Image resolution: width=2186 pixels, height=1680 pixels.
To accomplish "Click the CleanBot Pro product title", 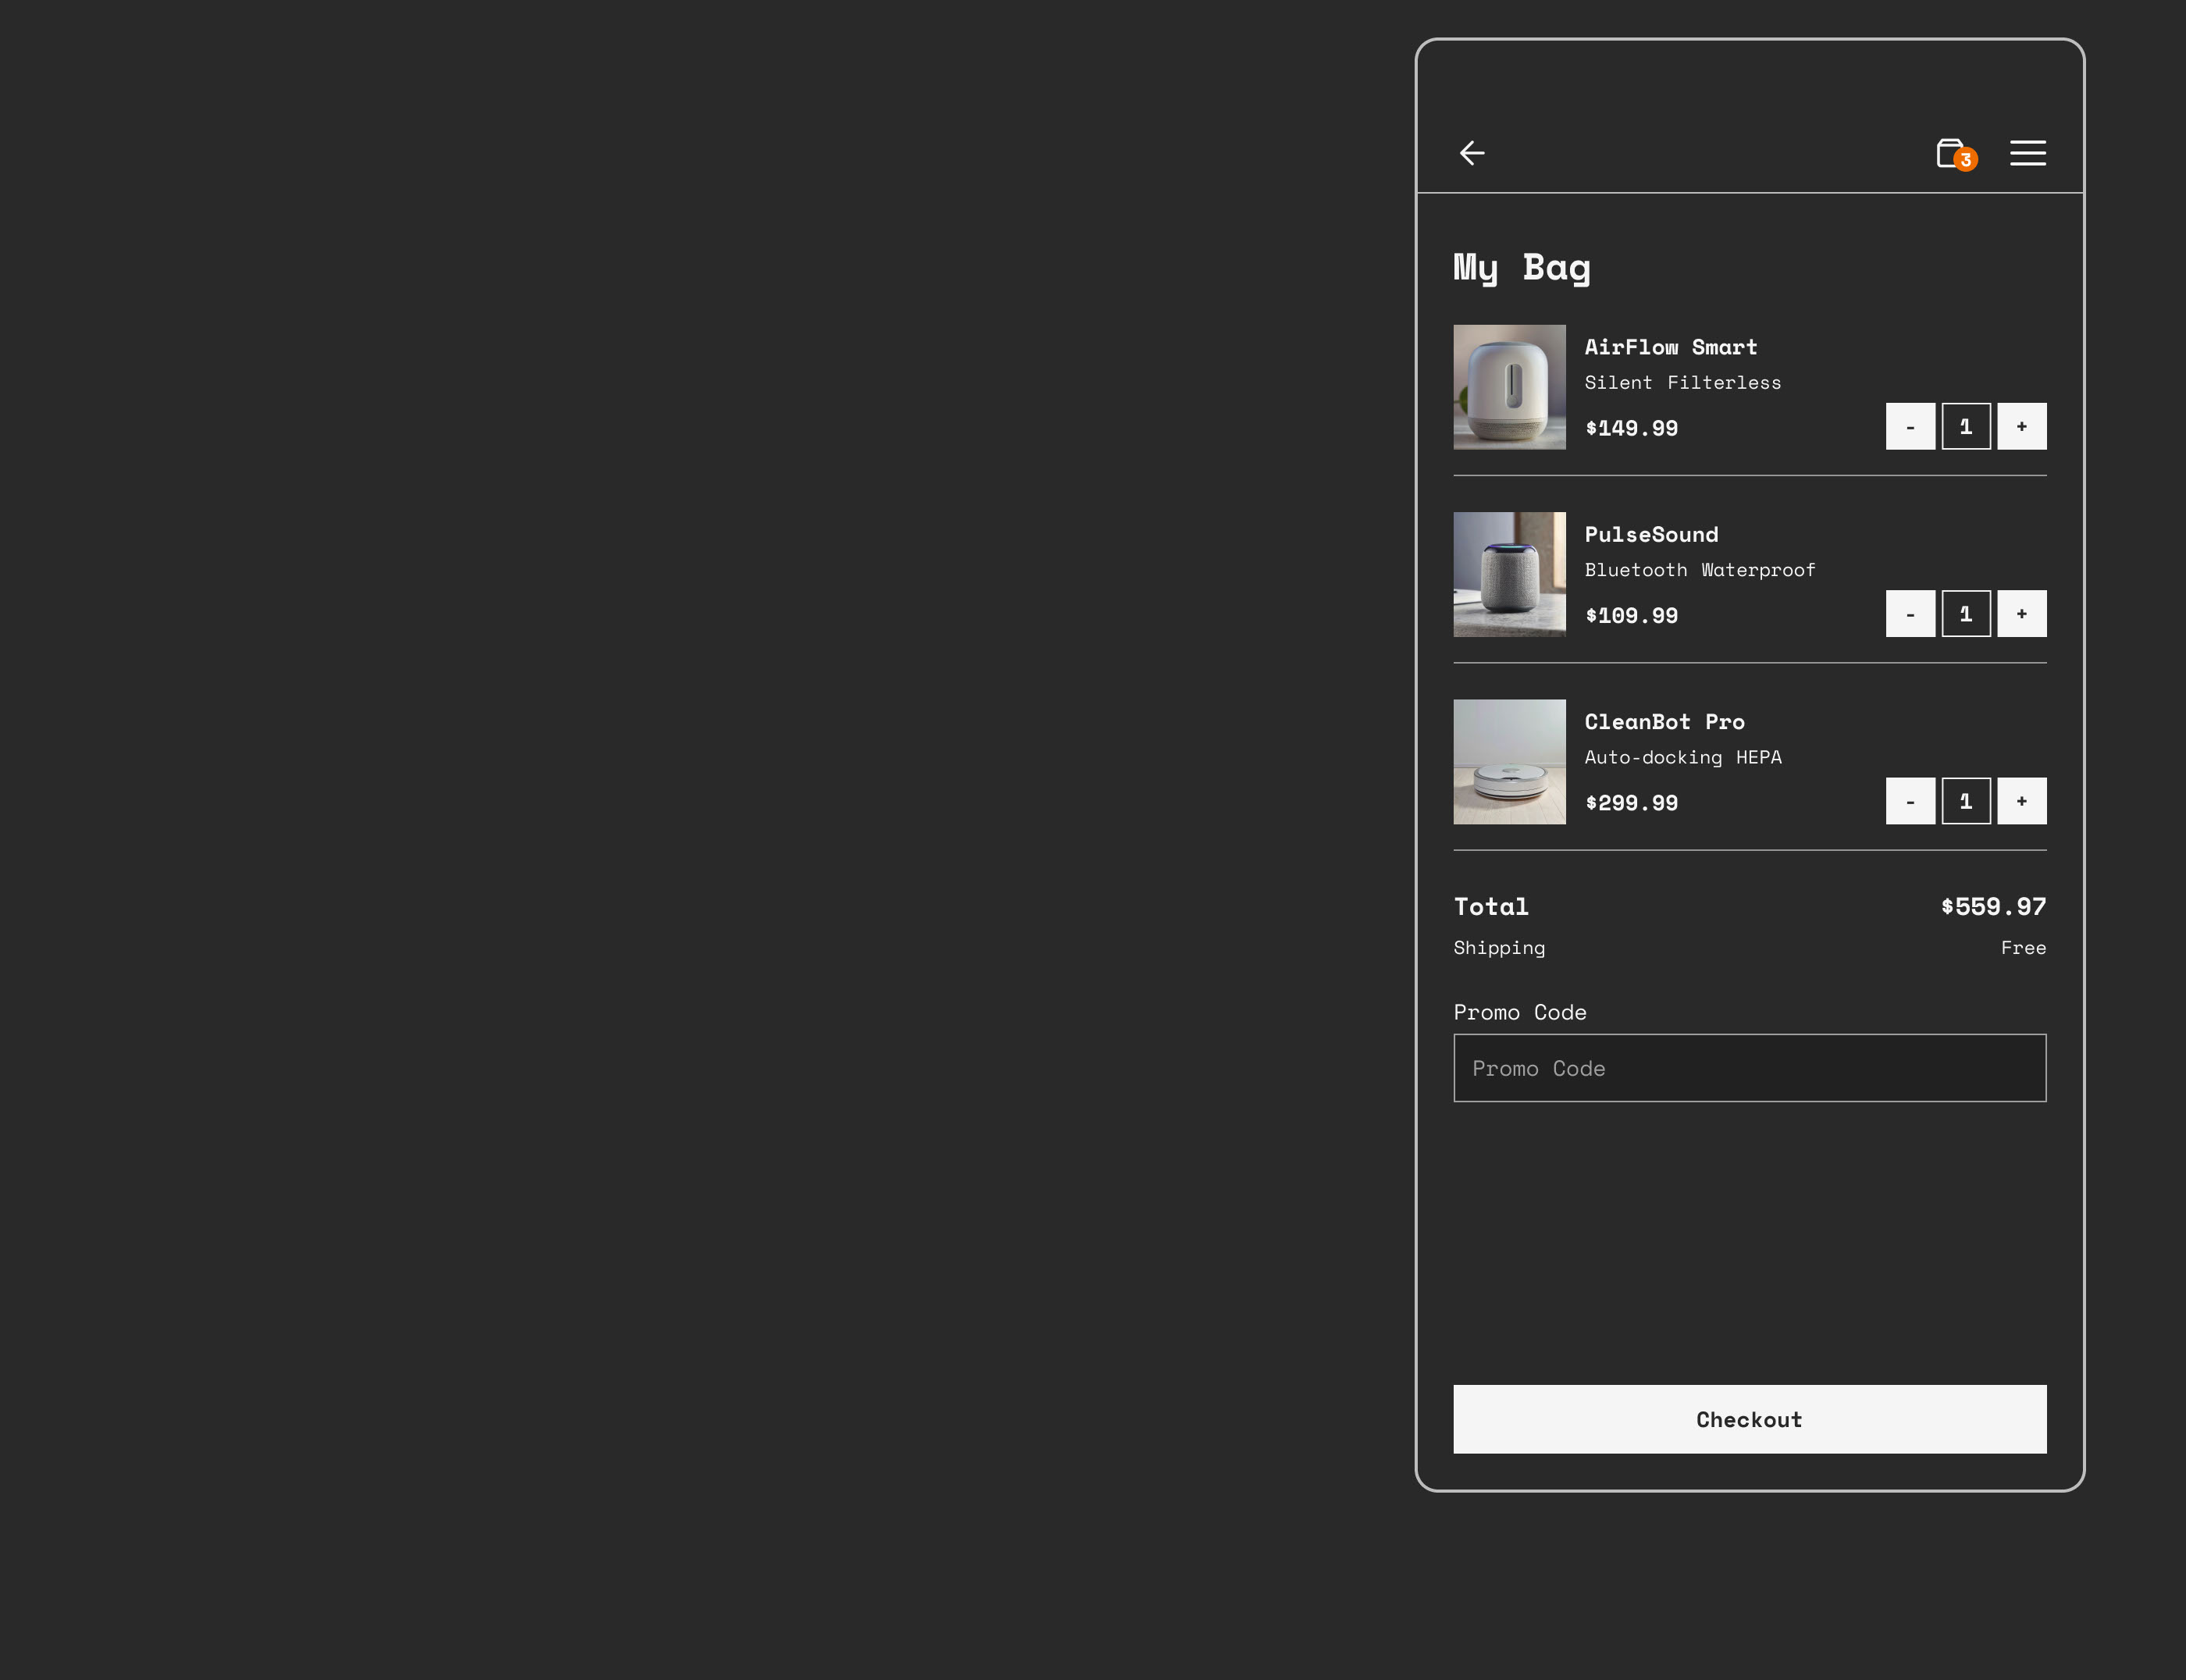I will point(1664,721).
